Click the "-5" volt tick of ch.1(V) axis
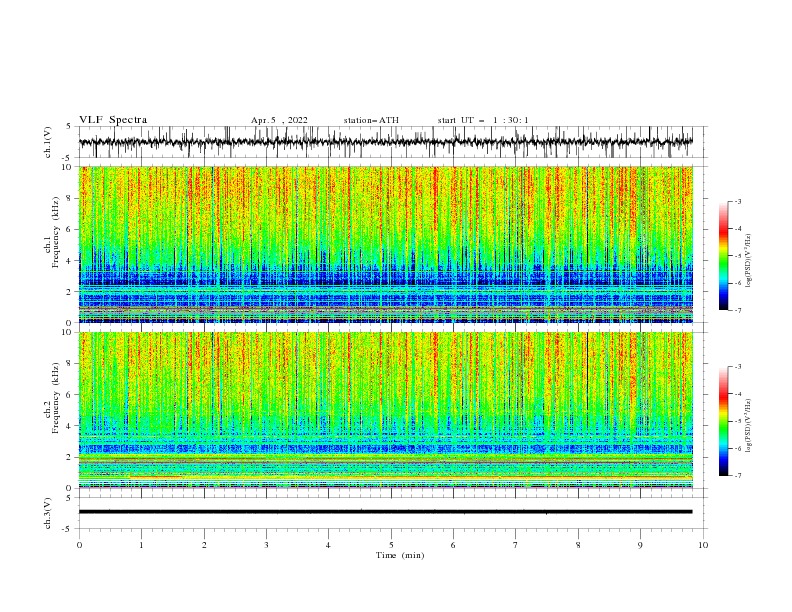Viewport: 792px width, 612px height. [68, 158]
